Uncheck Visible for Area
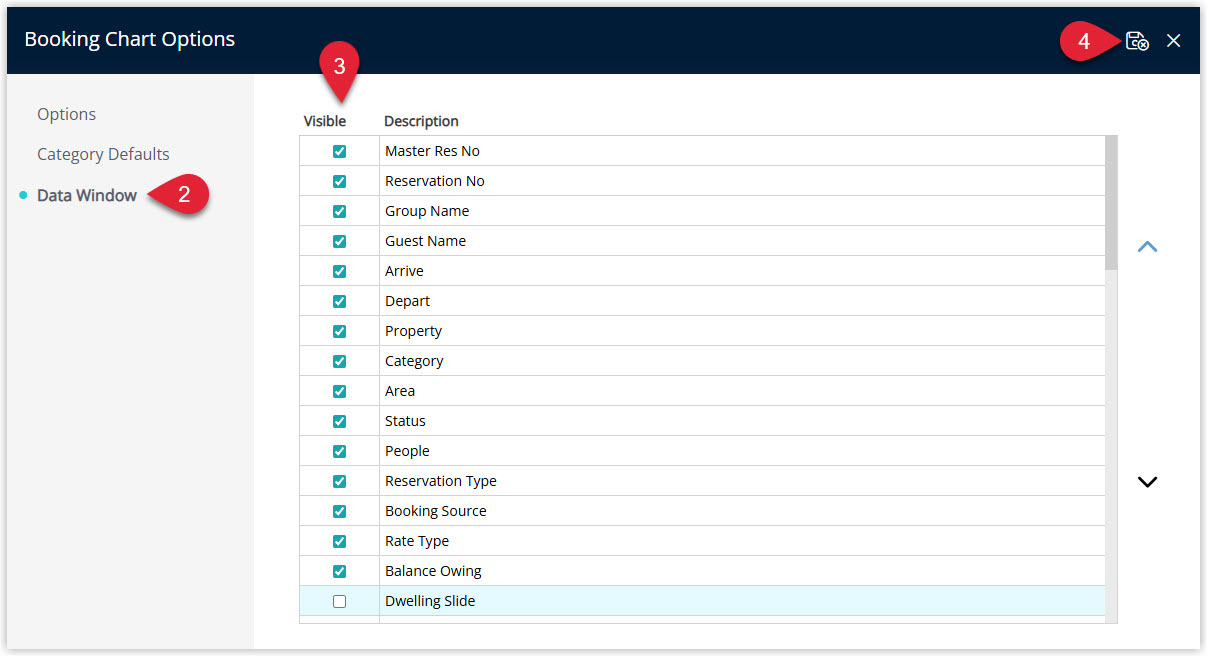 click(x=339, y=391)
